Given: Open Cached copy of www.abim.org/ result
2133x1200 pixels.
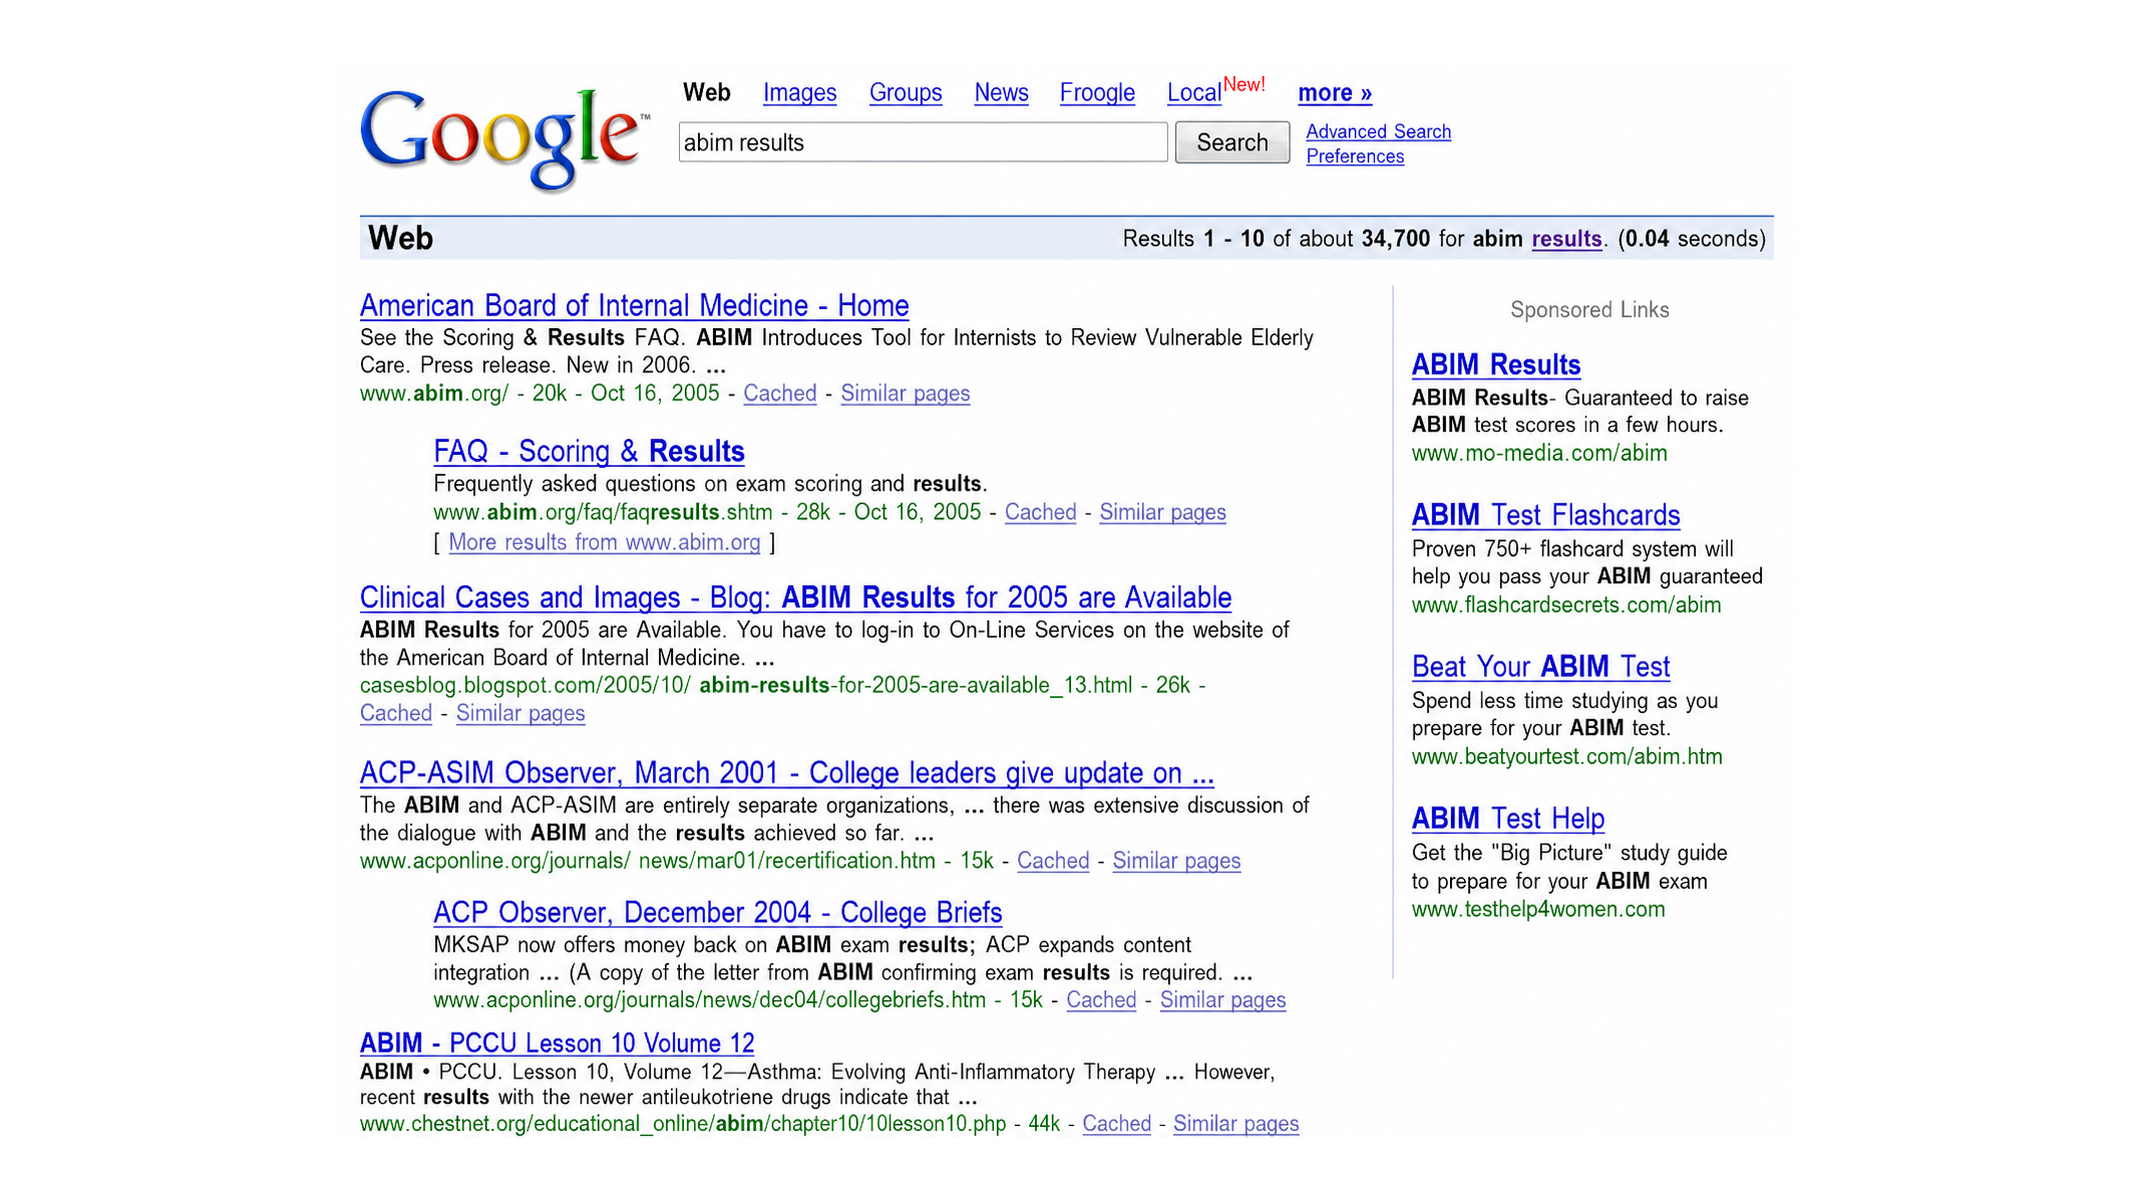Looking at the screenshot, I should pos(780,393).
